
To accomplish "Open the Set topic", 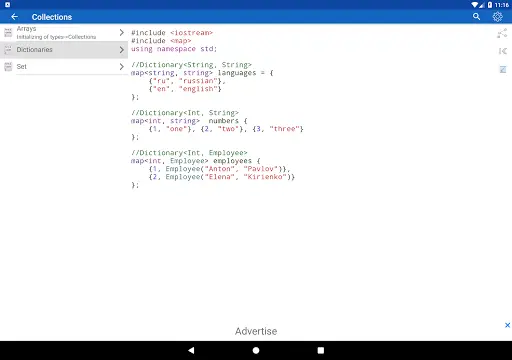I will (64, 67).
